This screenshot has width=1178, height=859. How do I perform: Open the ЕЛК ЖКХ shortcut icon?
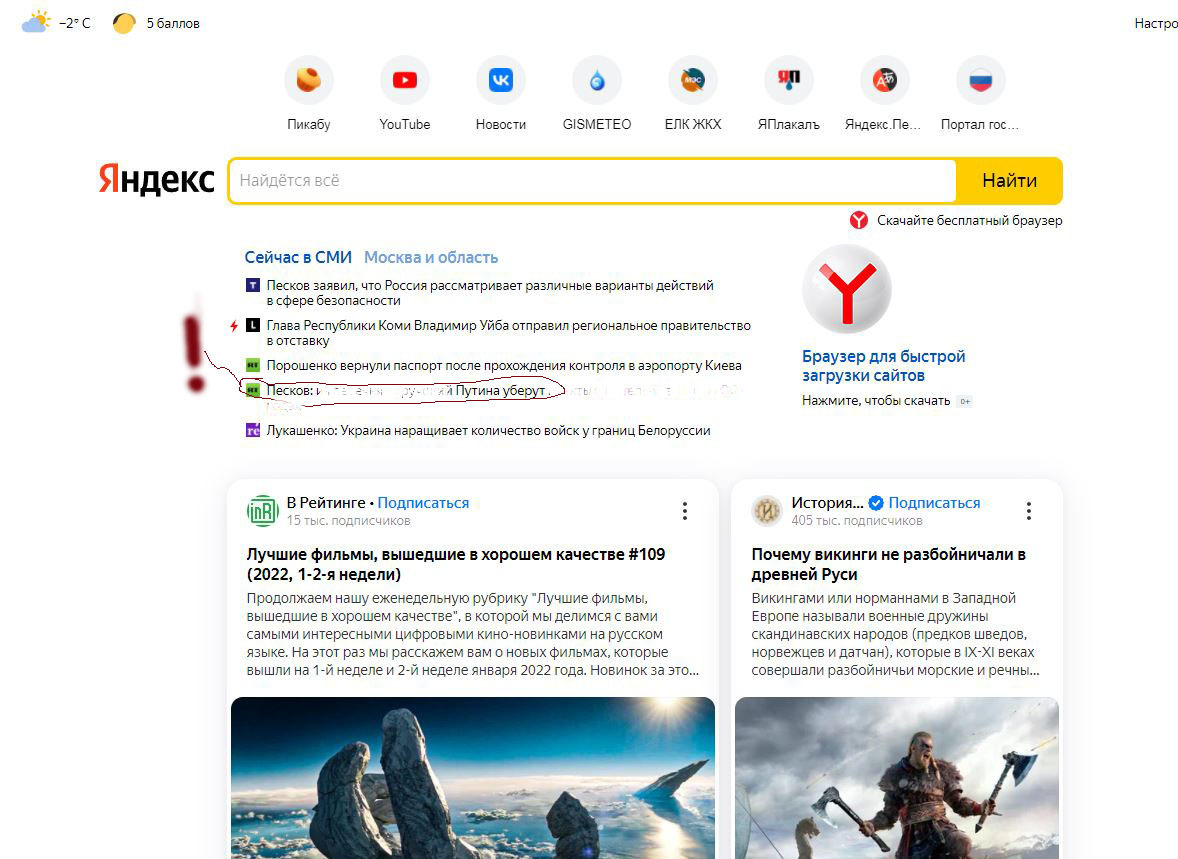pos(693,80)
